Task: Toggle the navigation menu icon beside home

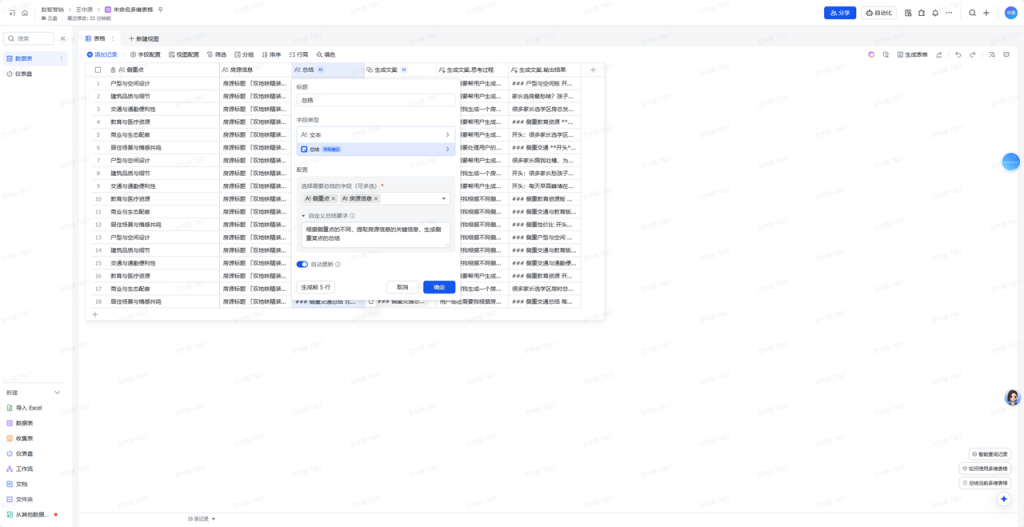Action: 12,13
